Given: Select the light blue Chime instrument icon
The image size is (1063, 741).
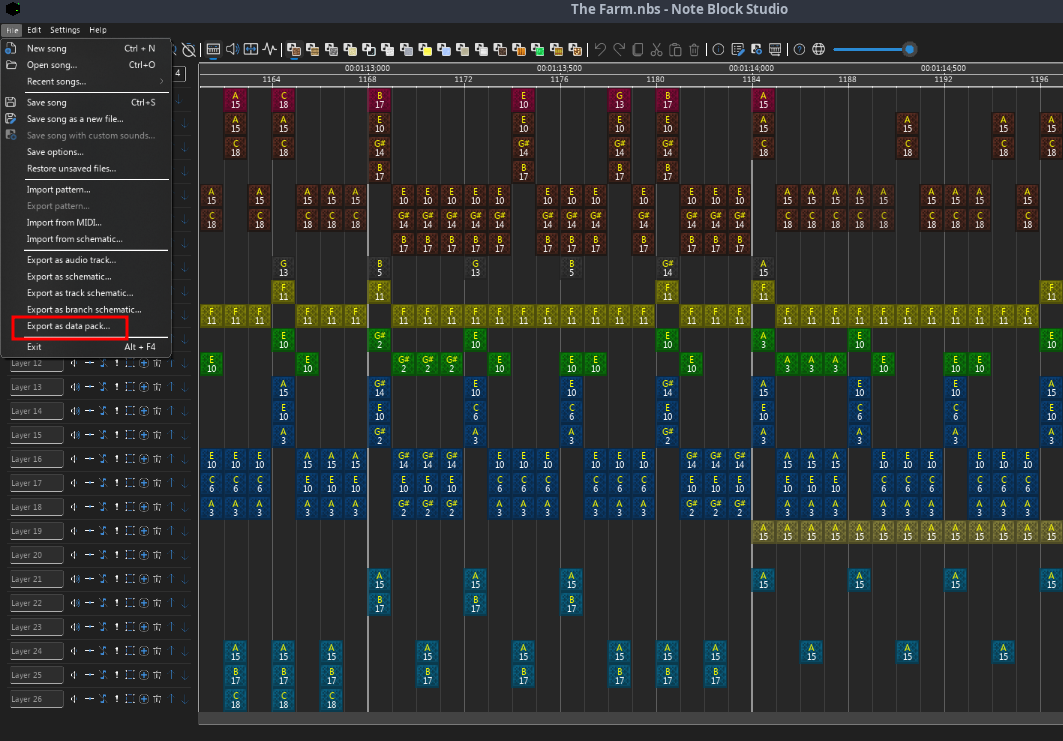Looking at the screenshot, I should point(444,49).
